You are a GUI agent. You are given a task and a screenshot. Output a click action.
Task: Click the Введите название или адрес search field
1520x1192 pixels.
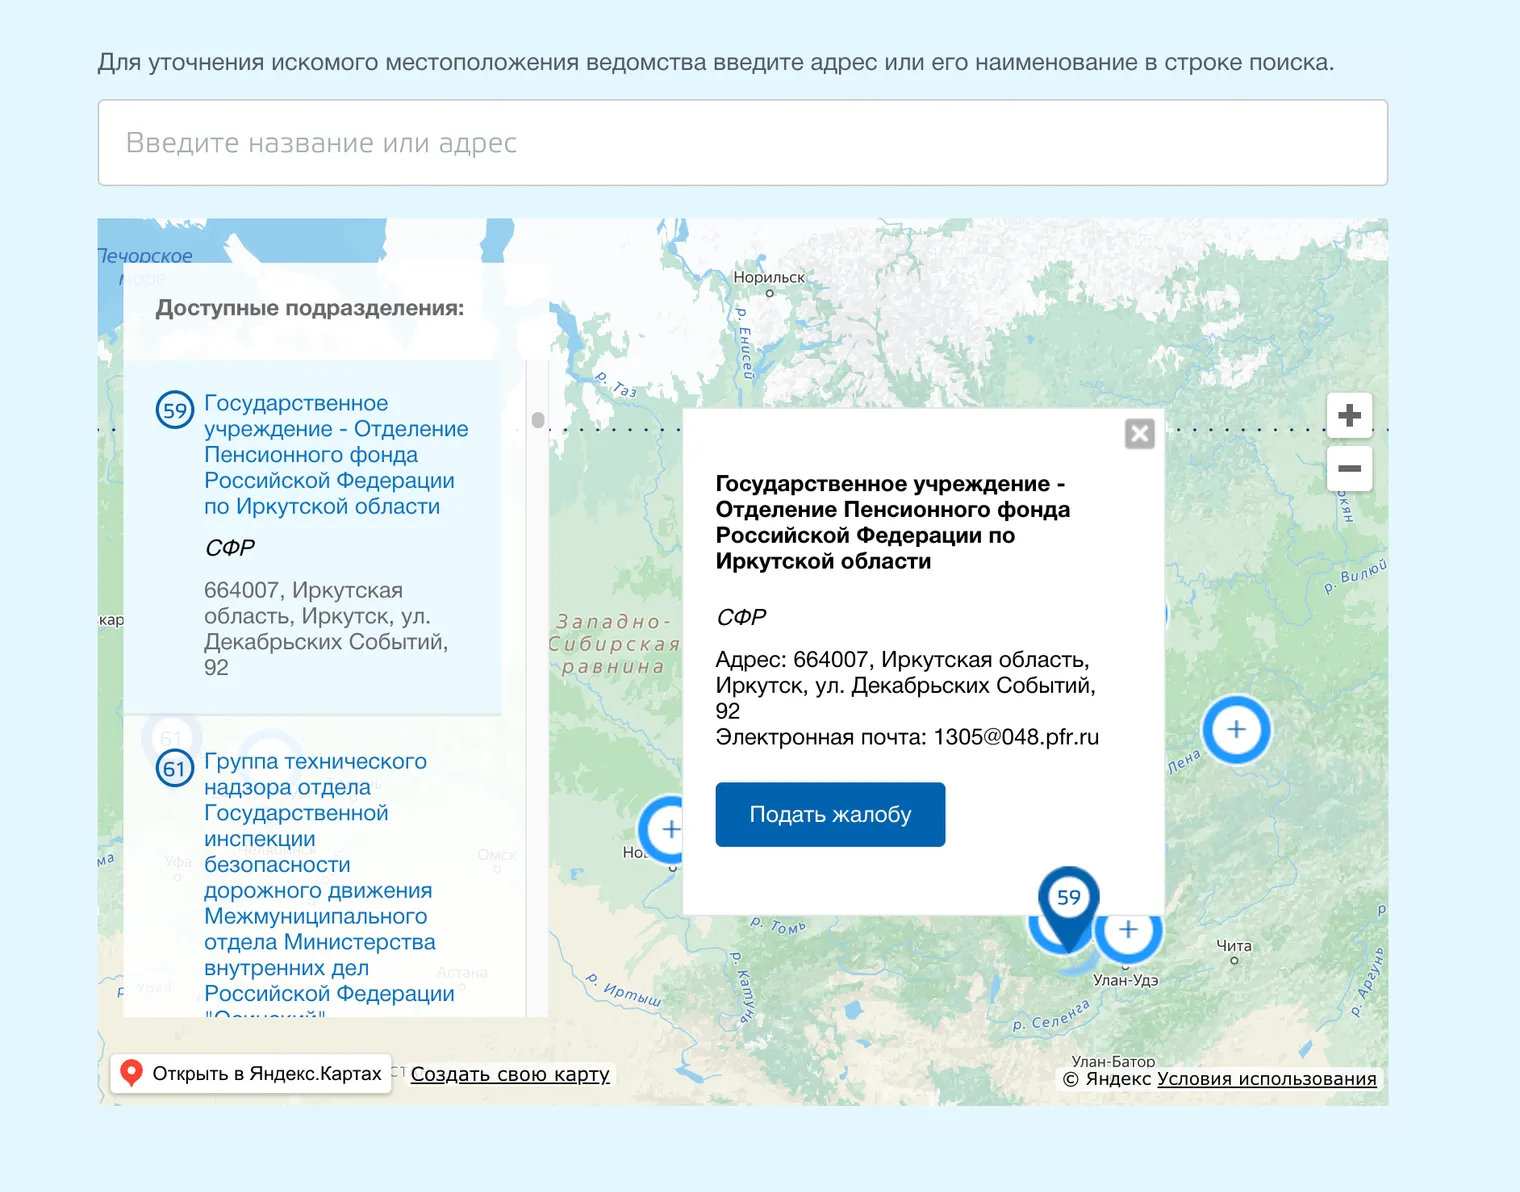pyautogui.click(x=742, y=142)
